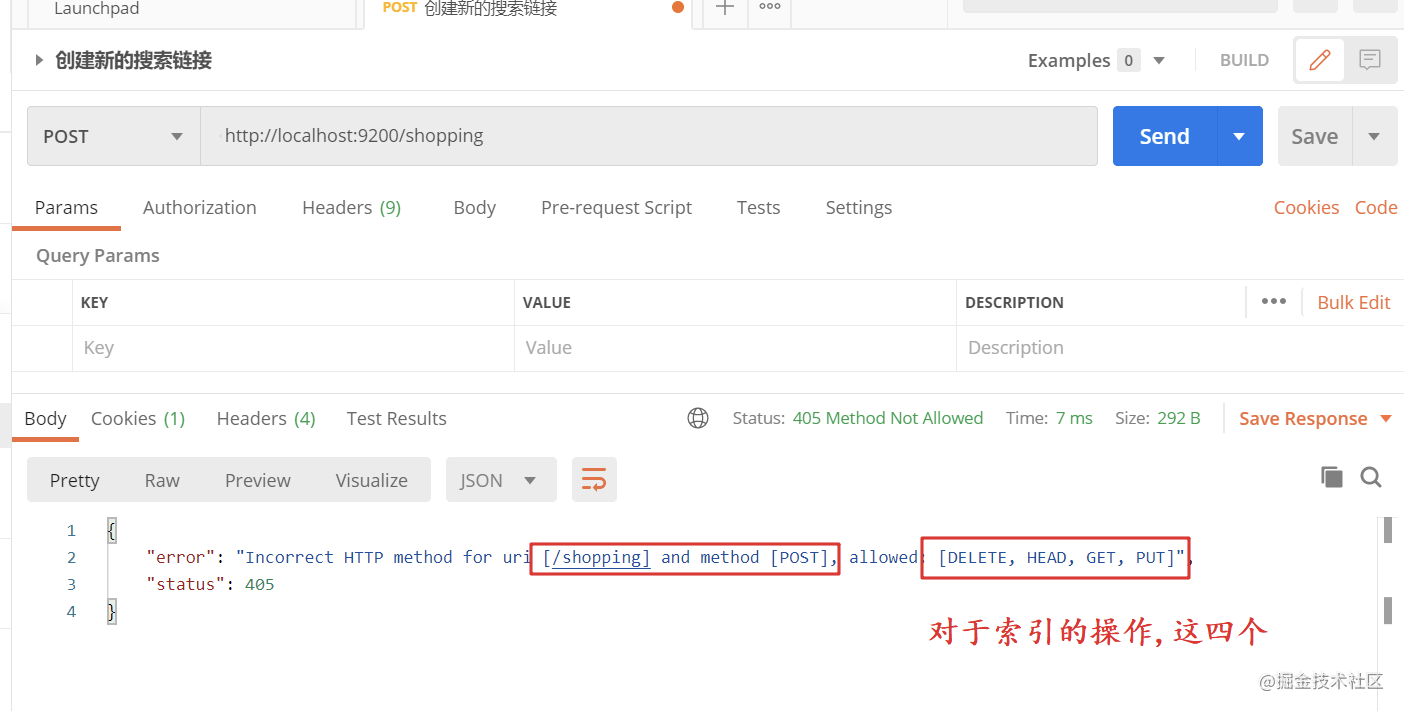Switch to the request Body tab
The image size is (1404, 711).
[474, 207]
